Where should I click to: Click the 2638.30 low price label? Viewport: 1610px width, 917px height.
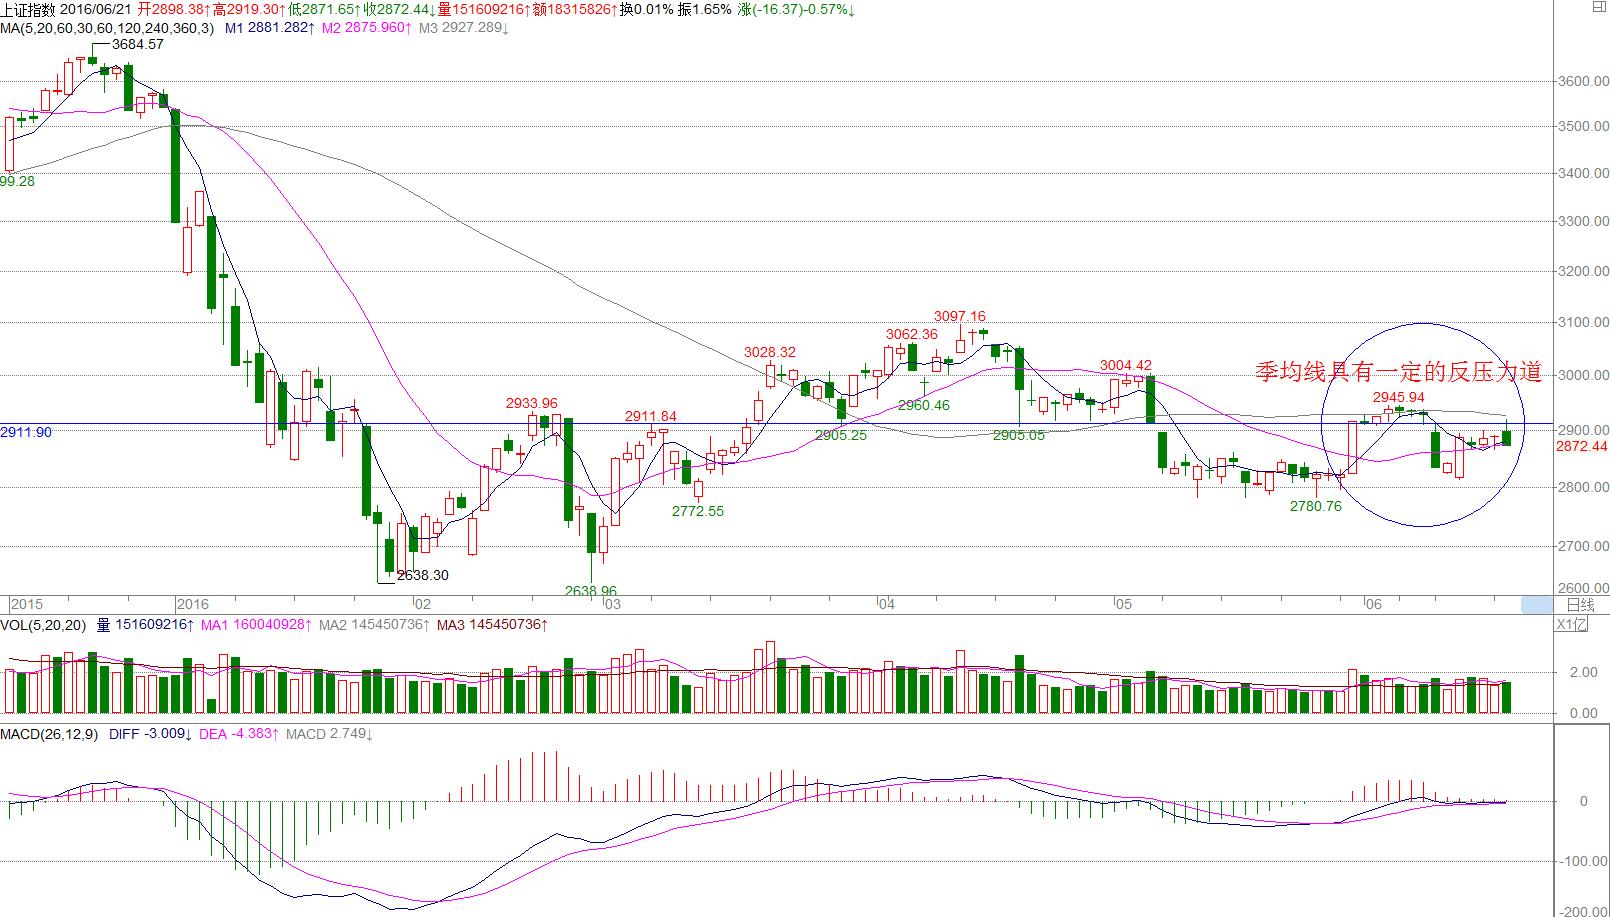(x=423, y=576)
